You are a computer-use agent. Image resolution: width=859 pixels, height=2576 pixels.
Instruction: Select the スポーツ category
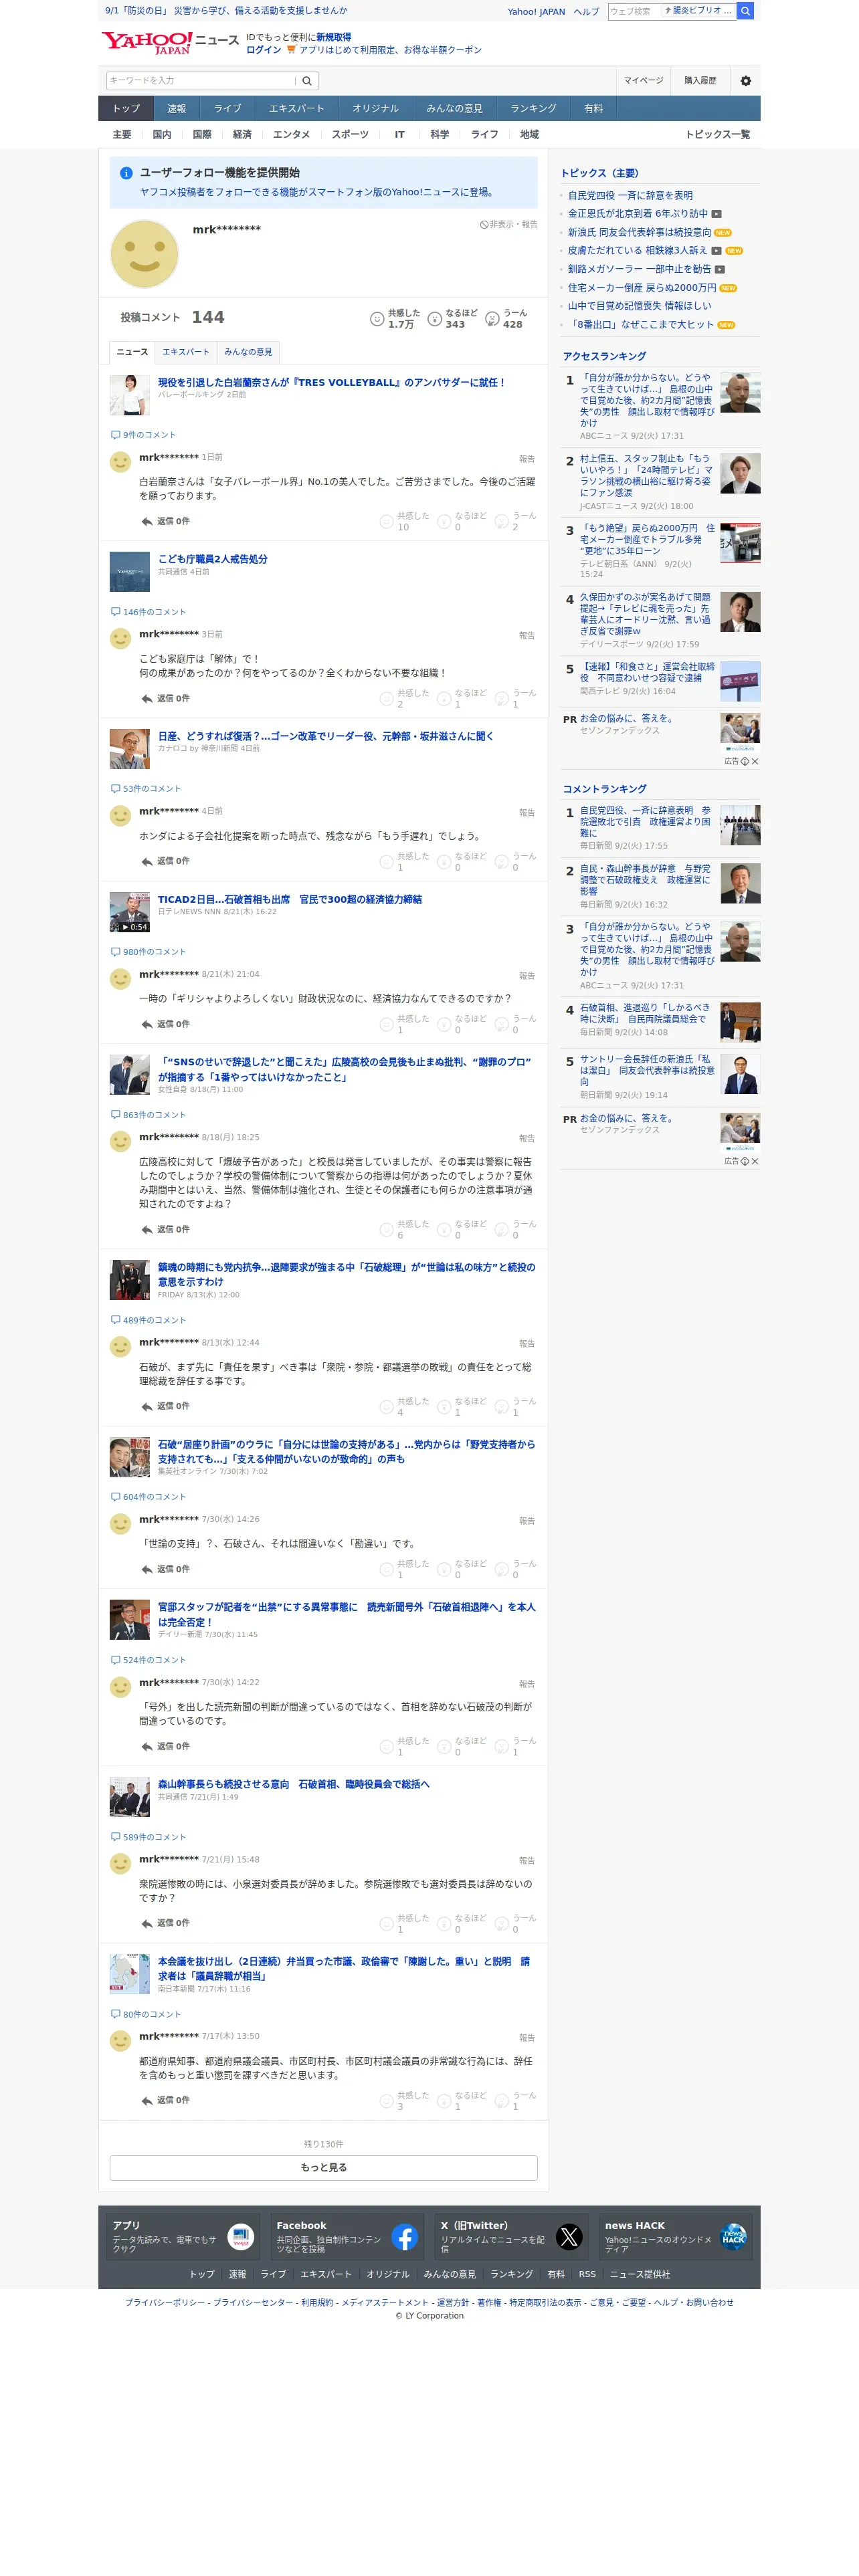tap(350, 135)
